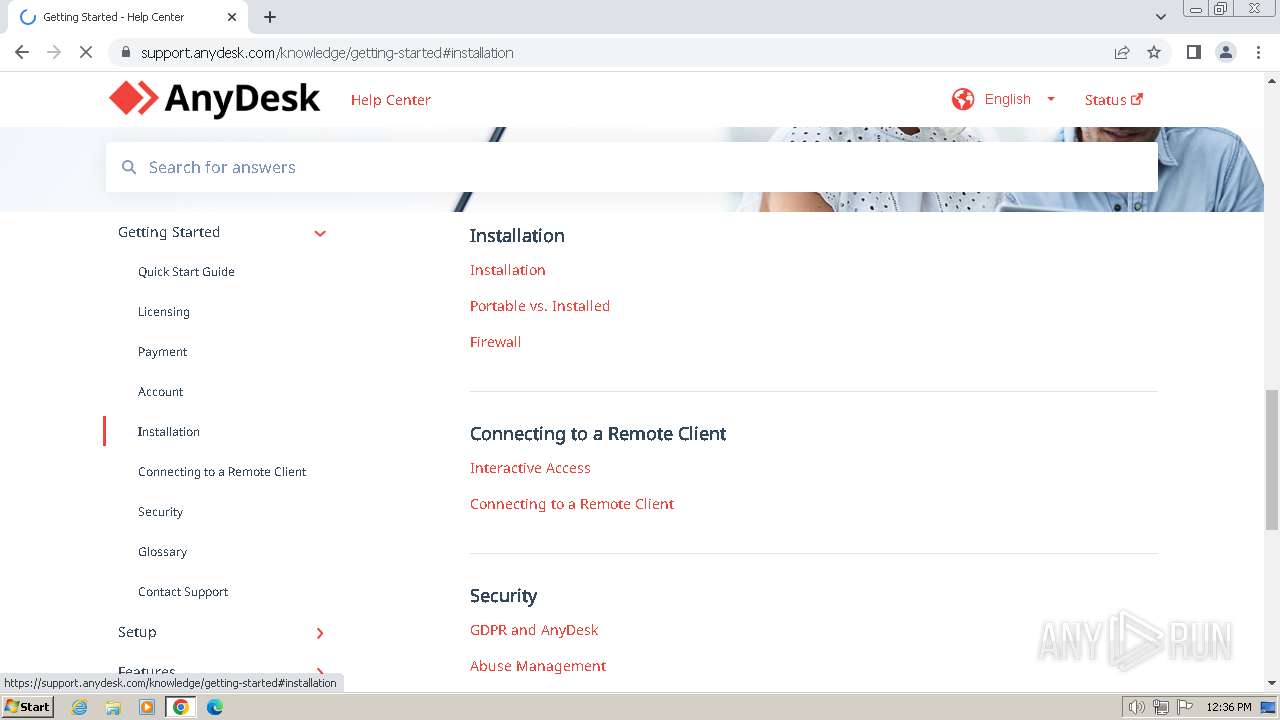Select Installation in sidebar
Image resolution: width=1280 pixels, height=720 pixels.
(169, 432)
